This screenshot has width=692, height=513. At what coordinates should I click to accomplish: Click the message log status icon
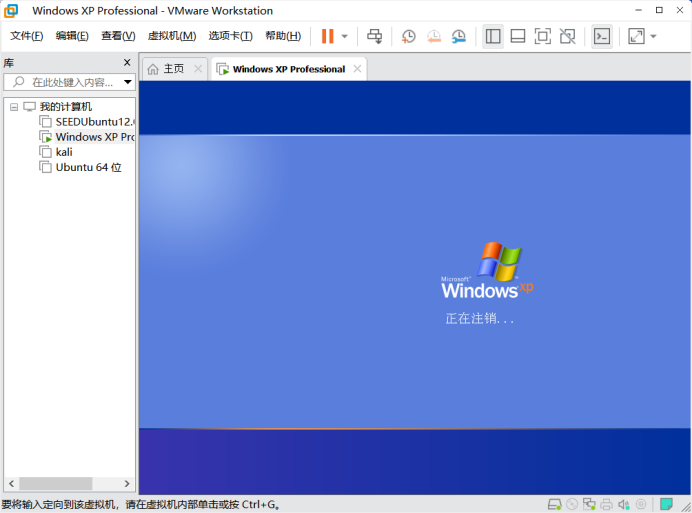tap(666, 504)
